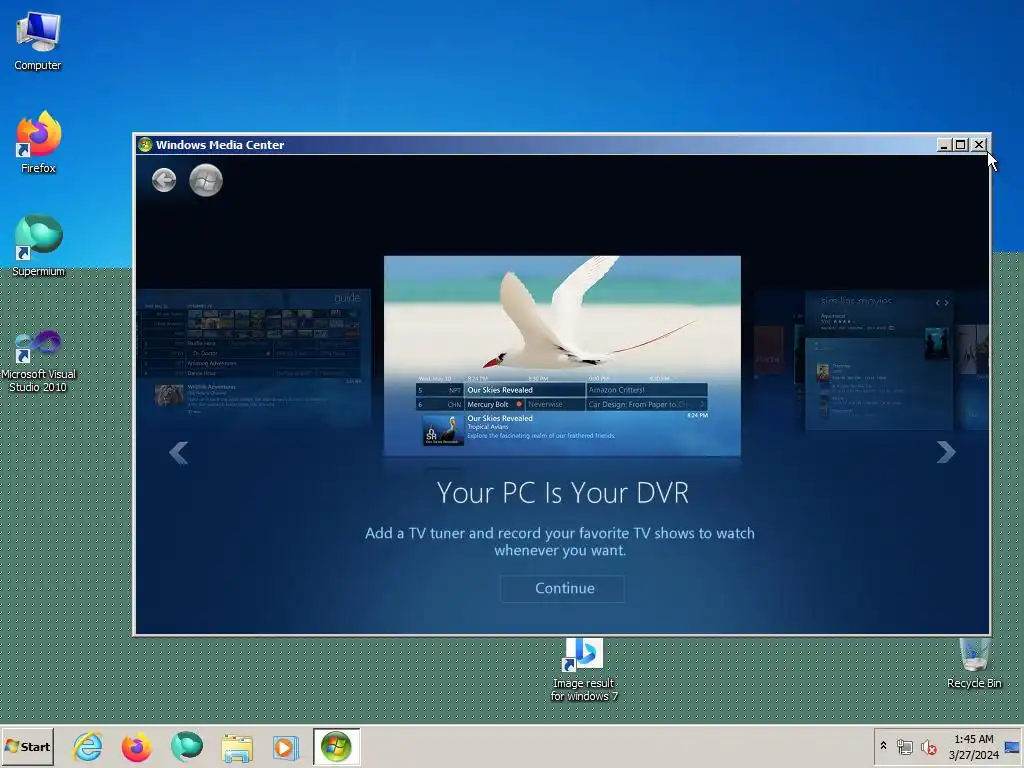Open Windows Media Player from taskbar
Image resolution: width=1024 pixels, height=768 pixels.
(x=285, y=747)
